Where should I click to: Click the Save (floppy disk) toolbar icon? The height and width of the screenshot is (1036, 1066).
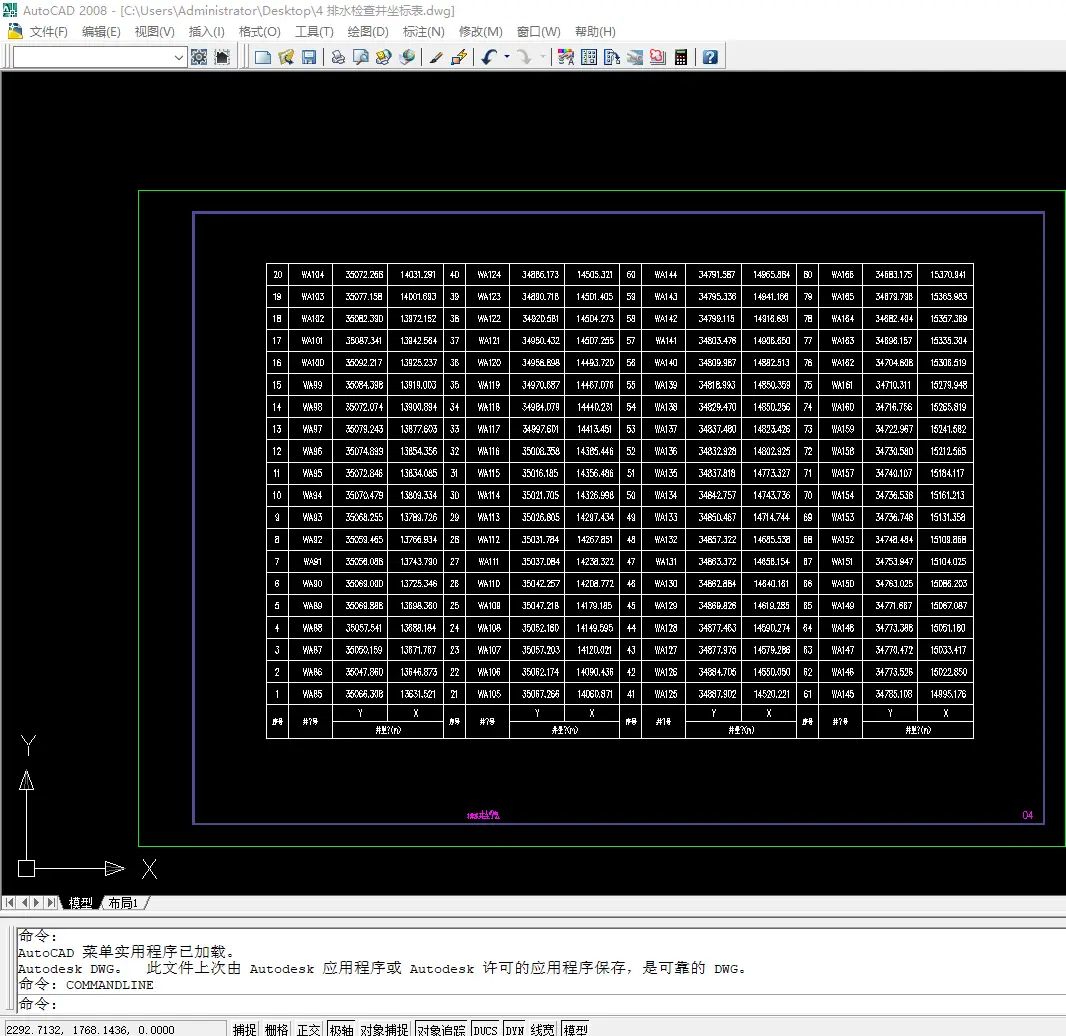tap(309, 57)
